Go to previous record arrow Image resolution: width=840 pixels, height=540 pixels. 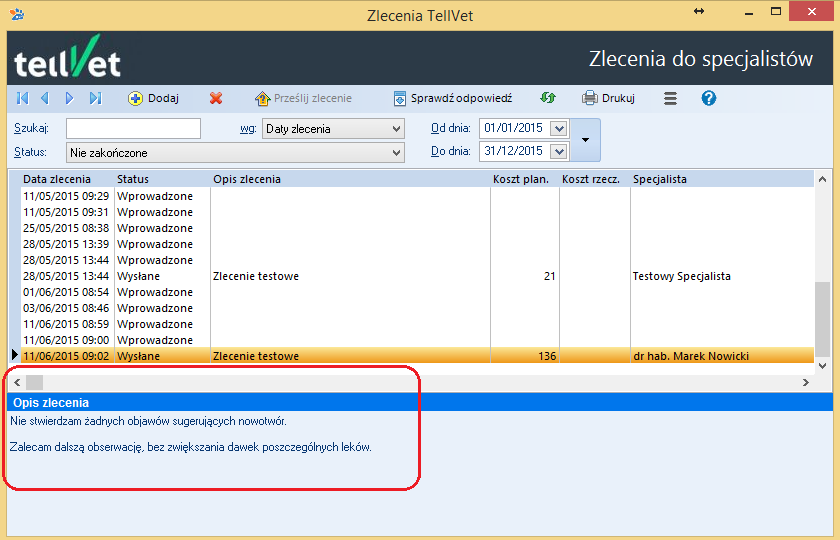[x=45, y=98]
